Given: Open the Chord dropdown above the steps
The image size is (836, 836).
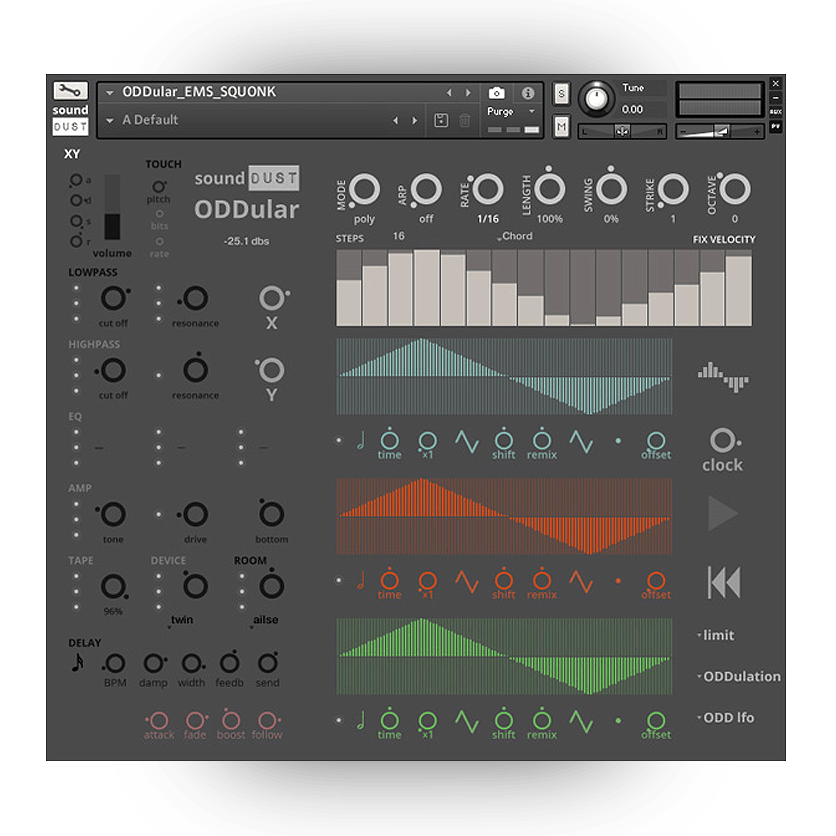Looking at the screenshot, I should [515, 236].
